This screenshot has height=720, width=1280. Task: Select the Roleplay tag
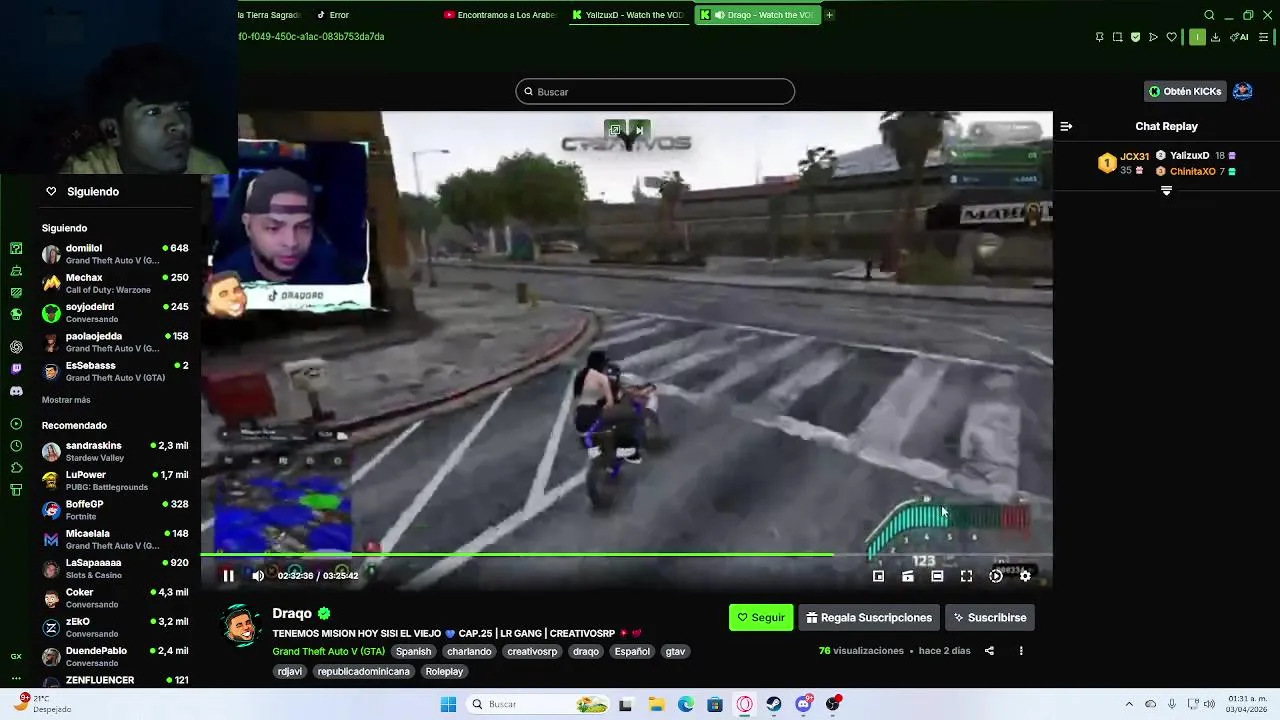pyautogui.click(x=444, y=671)
